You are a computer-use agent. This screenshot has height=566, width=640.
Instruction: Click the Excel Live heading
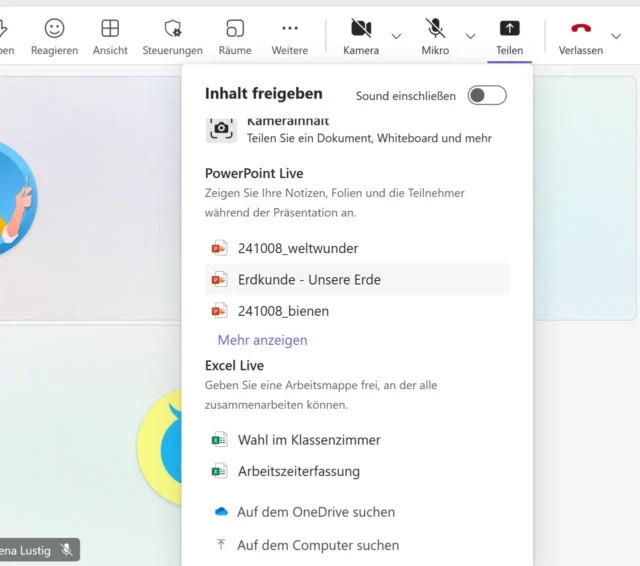click(x=234, y=365)
